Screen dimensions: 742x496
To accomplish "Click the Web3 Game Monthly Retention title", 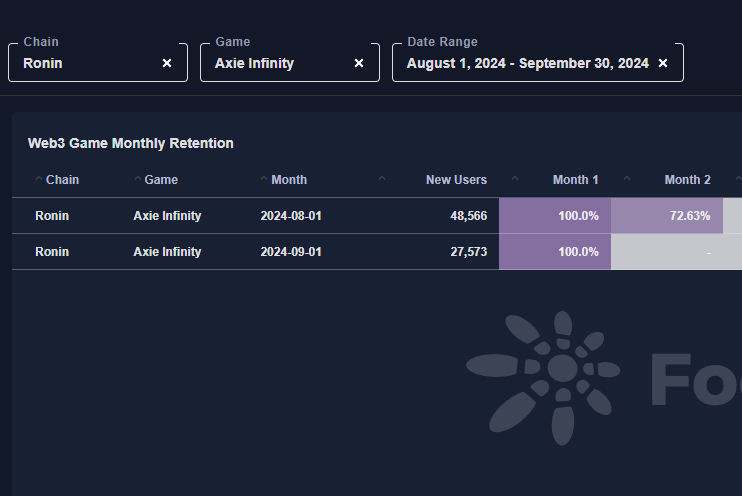I will pos(131,143).
